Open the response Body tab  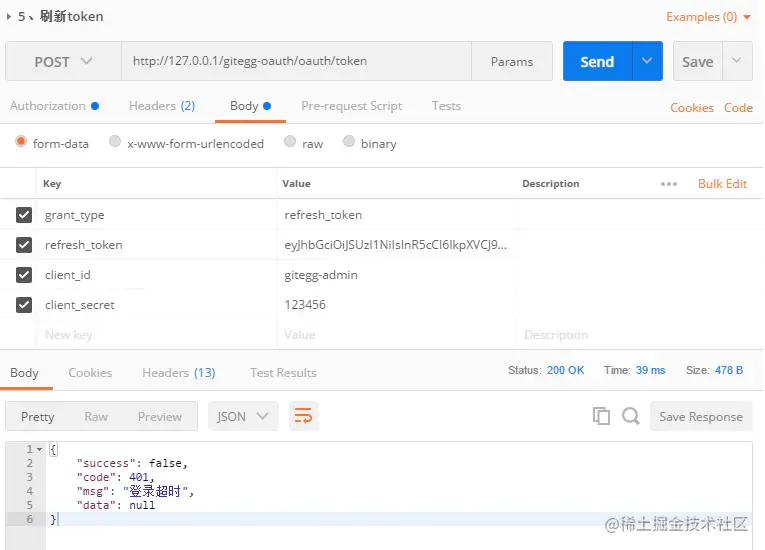coord(24,373)
